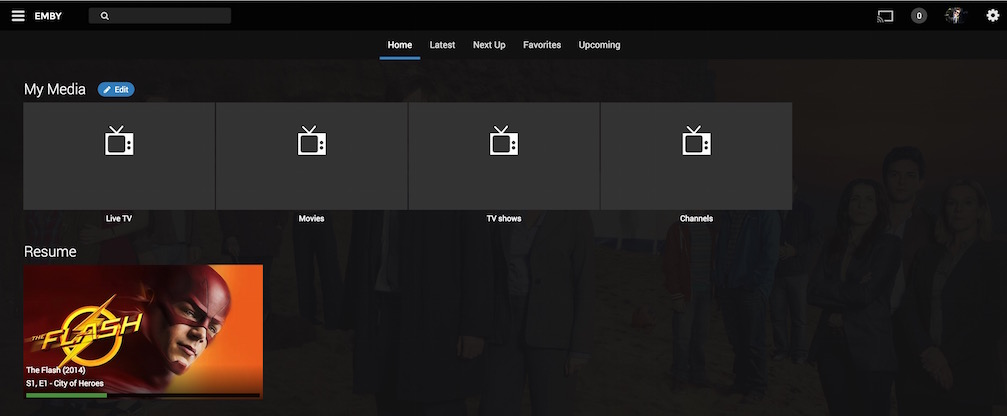
Task: Click the My Media heading
Action: pos(55,89)
